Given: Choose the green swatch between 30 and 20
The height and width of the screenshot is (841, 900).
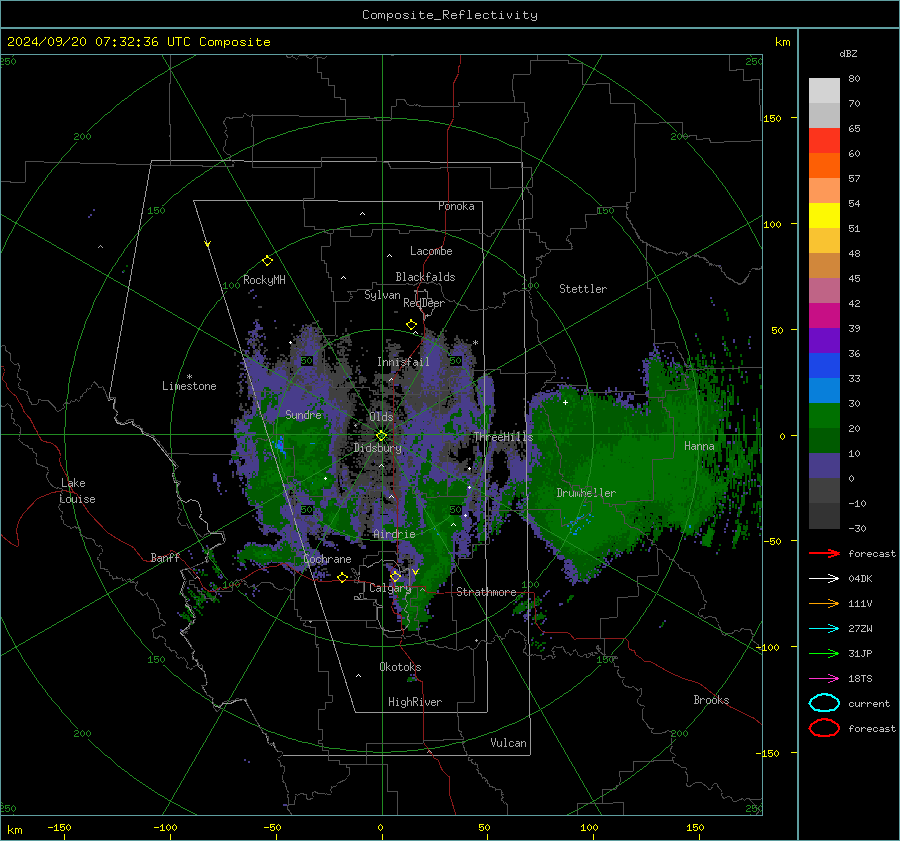Looking at the screenshot, I should coord(824,415).
